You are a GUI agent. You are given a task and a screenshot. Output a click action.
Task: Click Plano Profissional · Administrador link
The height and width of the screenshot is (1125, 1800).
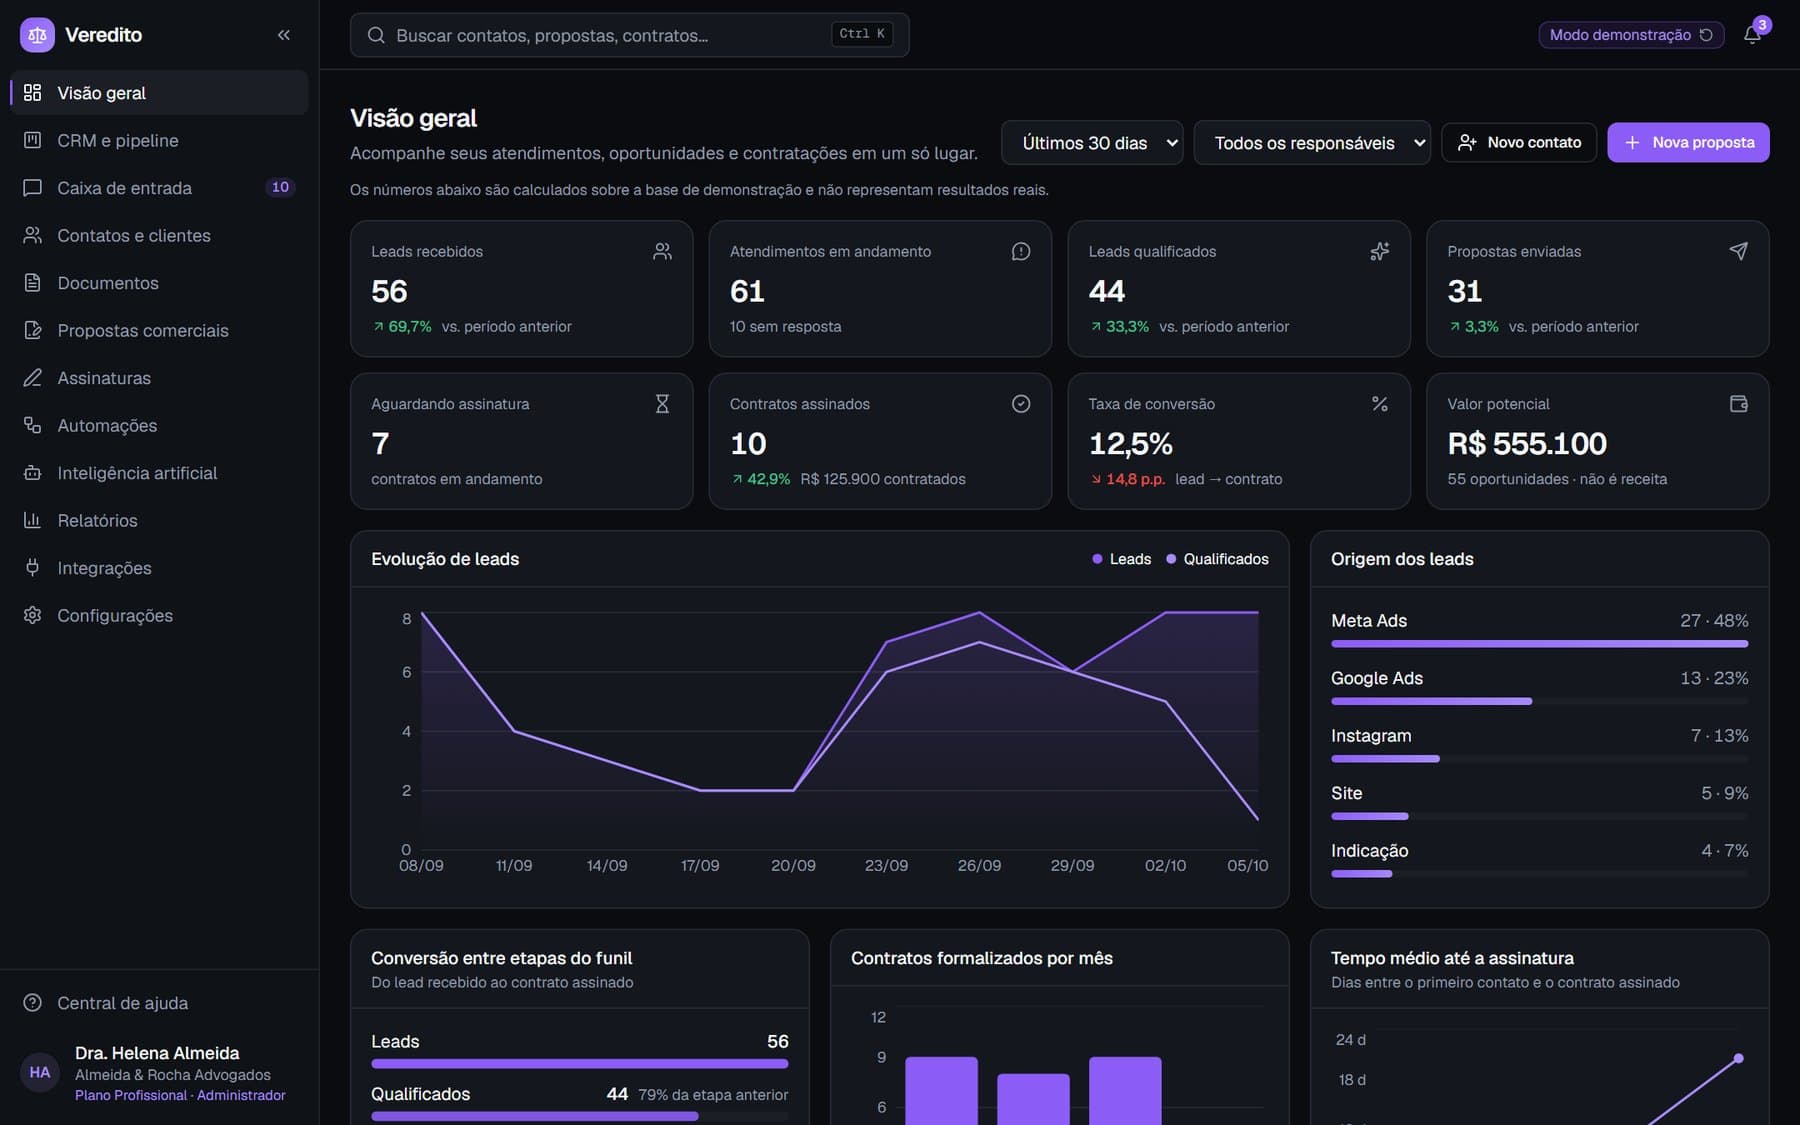pos(180,1096)
